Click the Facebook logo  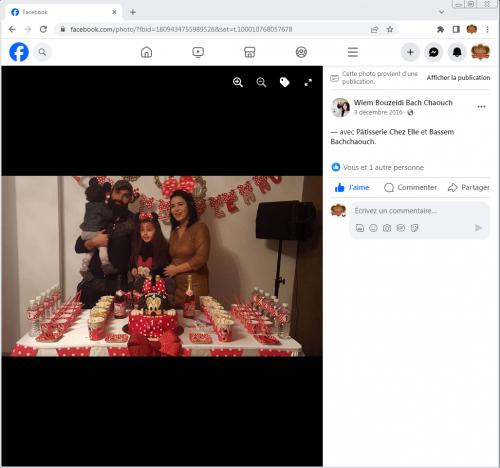(x=19, y=52)
